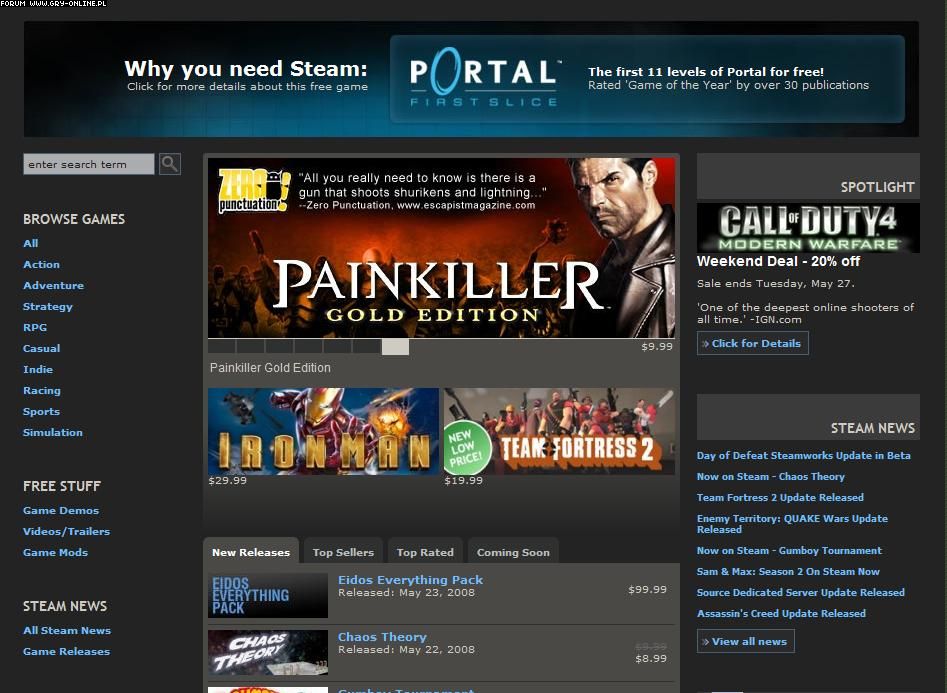Click the $29.99 Iron Man price
The height and width of the screenshot is (693, 947).
coord(228,481)
